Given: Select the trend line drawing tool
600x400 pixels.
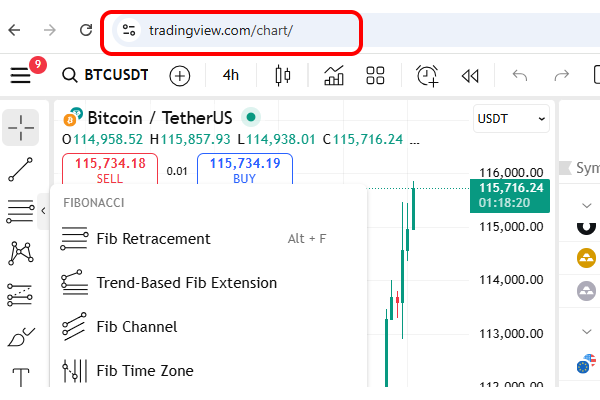Looking at the screenshot, I should click(21, 170).
